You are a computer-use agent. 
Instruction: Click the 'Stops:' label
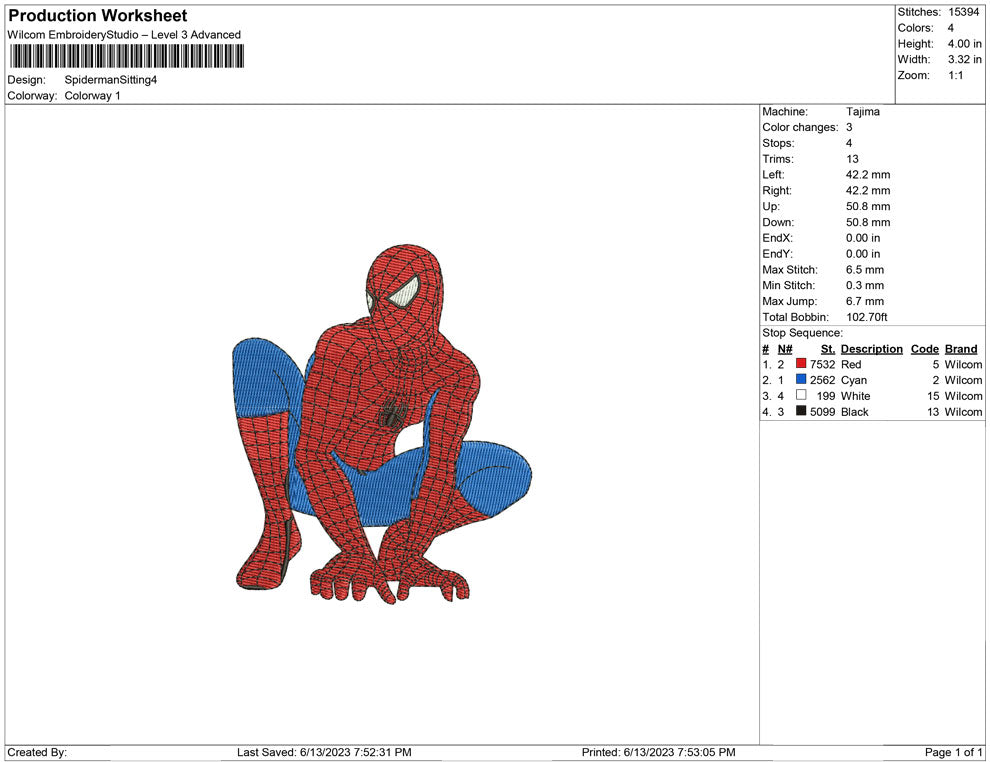pos(778,143)
